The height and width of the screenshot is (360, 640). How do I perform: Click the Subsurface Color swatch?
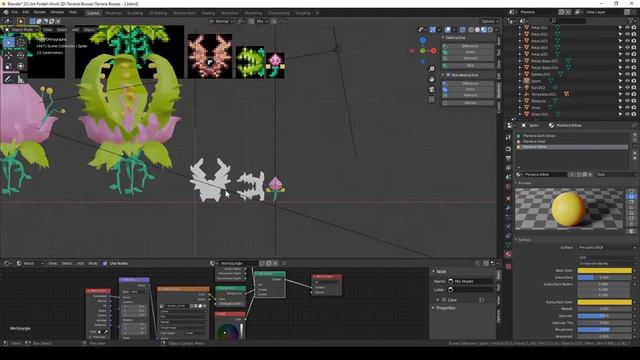point(604,302)
